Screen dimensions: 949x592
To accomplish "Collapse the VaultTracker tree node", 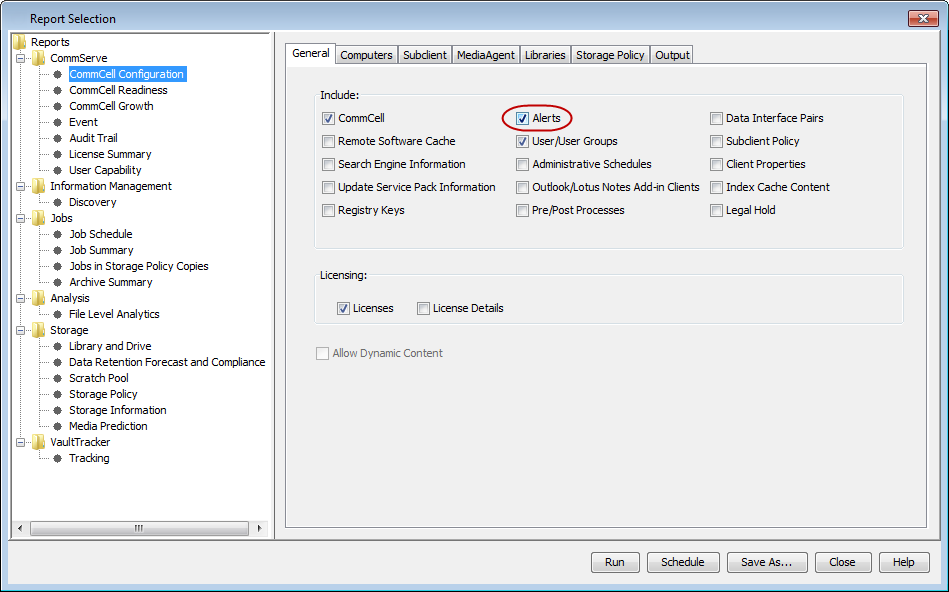I will pyautogui.click(x=21, y=442).
